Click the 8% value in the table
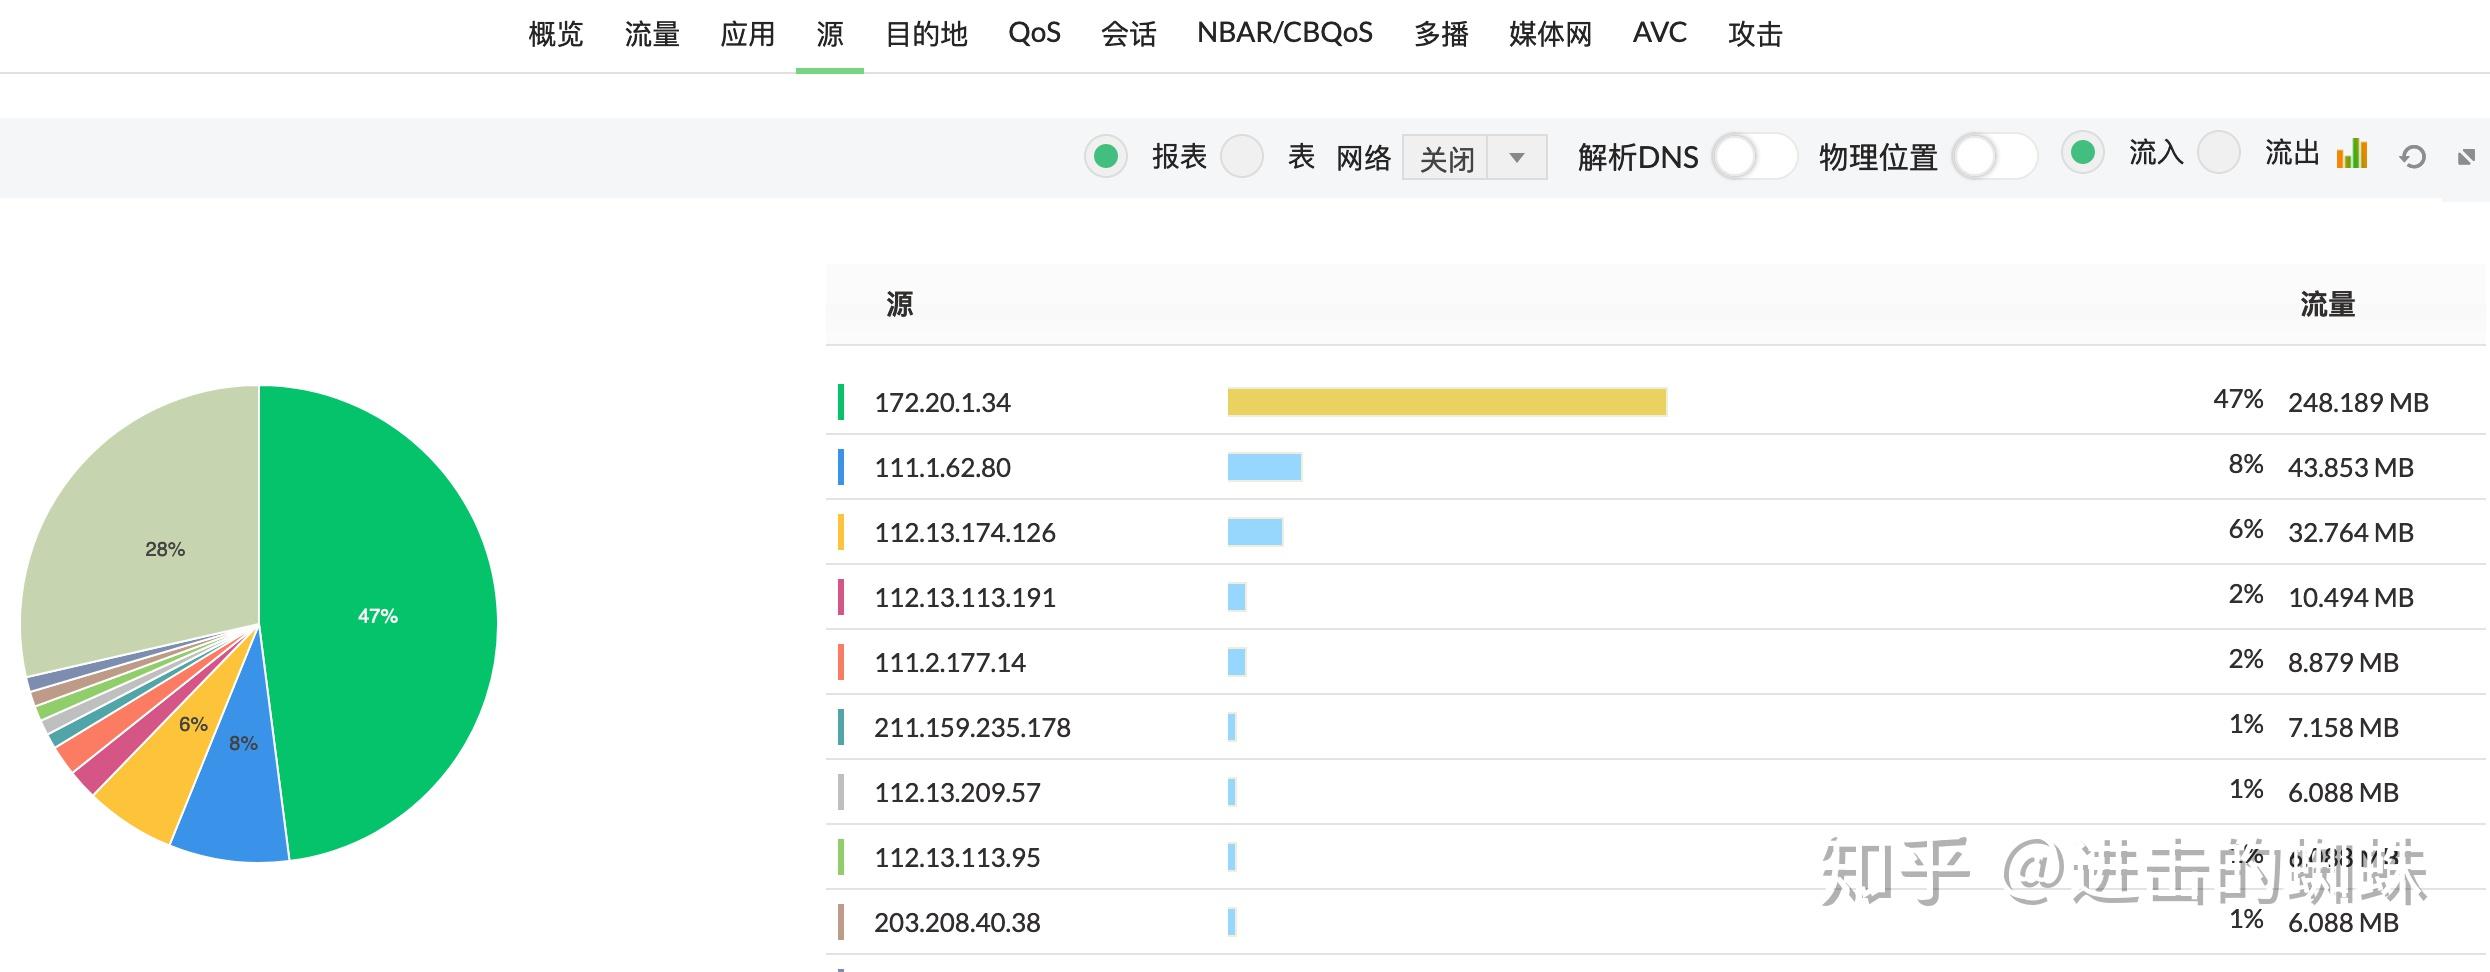2490x972 pixels. (x=2246, y=464)
